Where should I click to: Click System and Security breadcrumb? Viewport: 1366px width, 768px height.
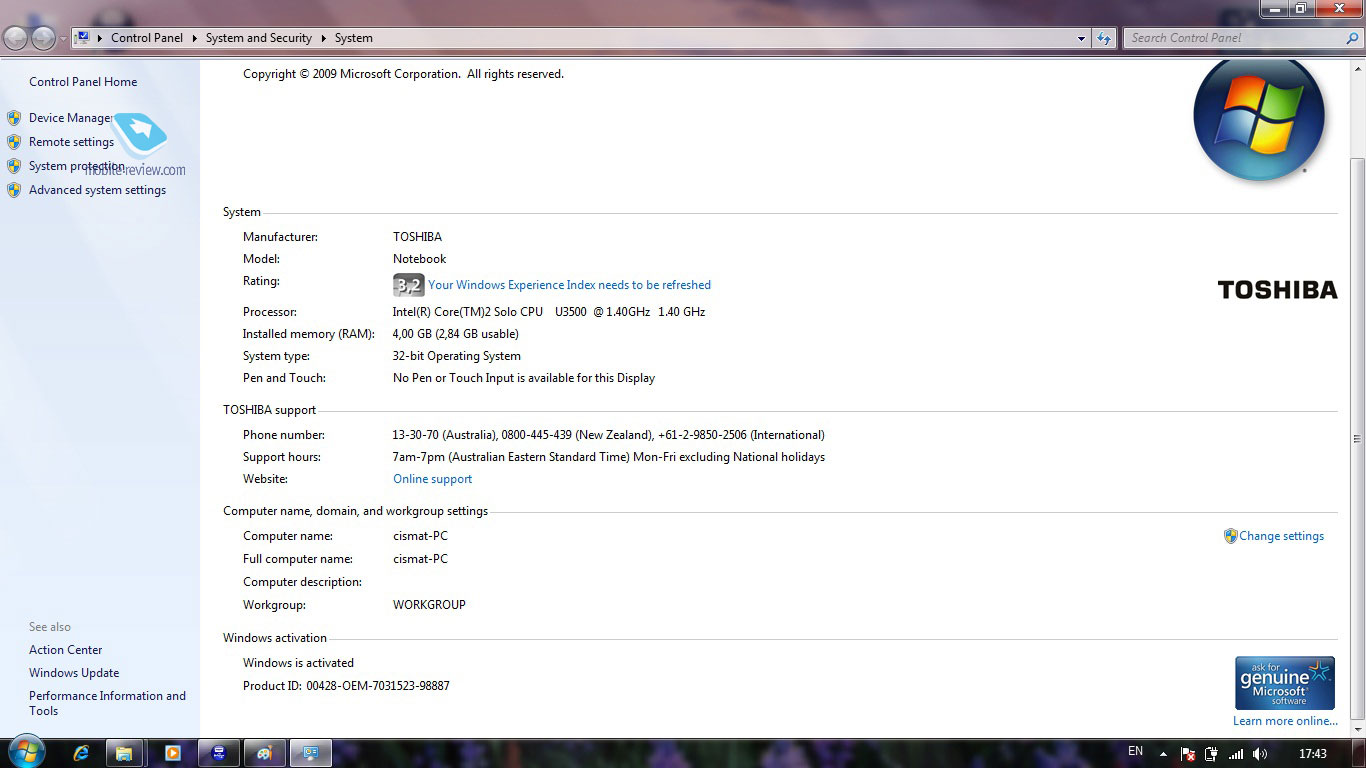pos(259,38)
